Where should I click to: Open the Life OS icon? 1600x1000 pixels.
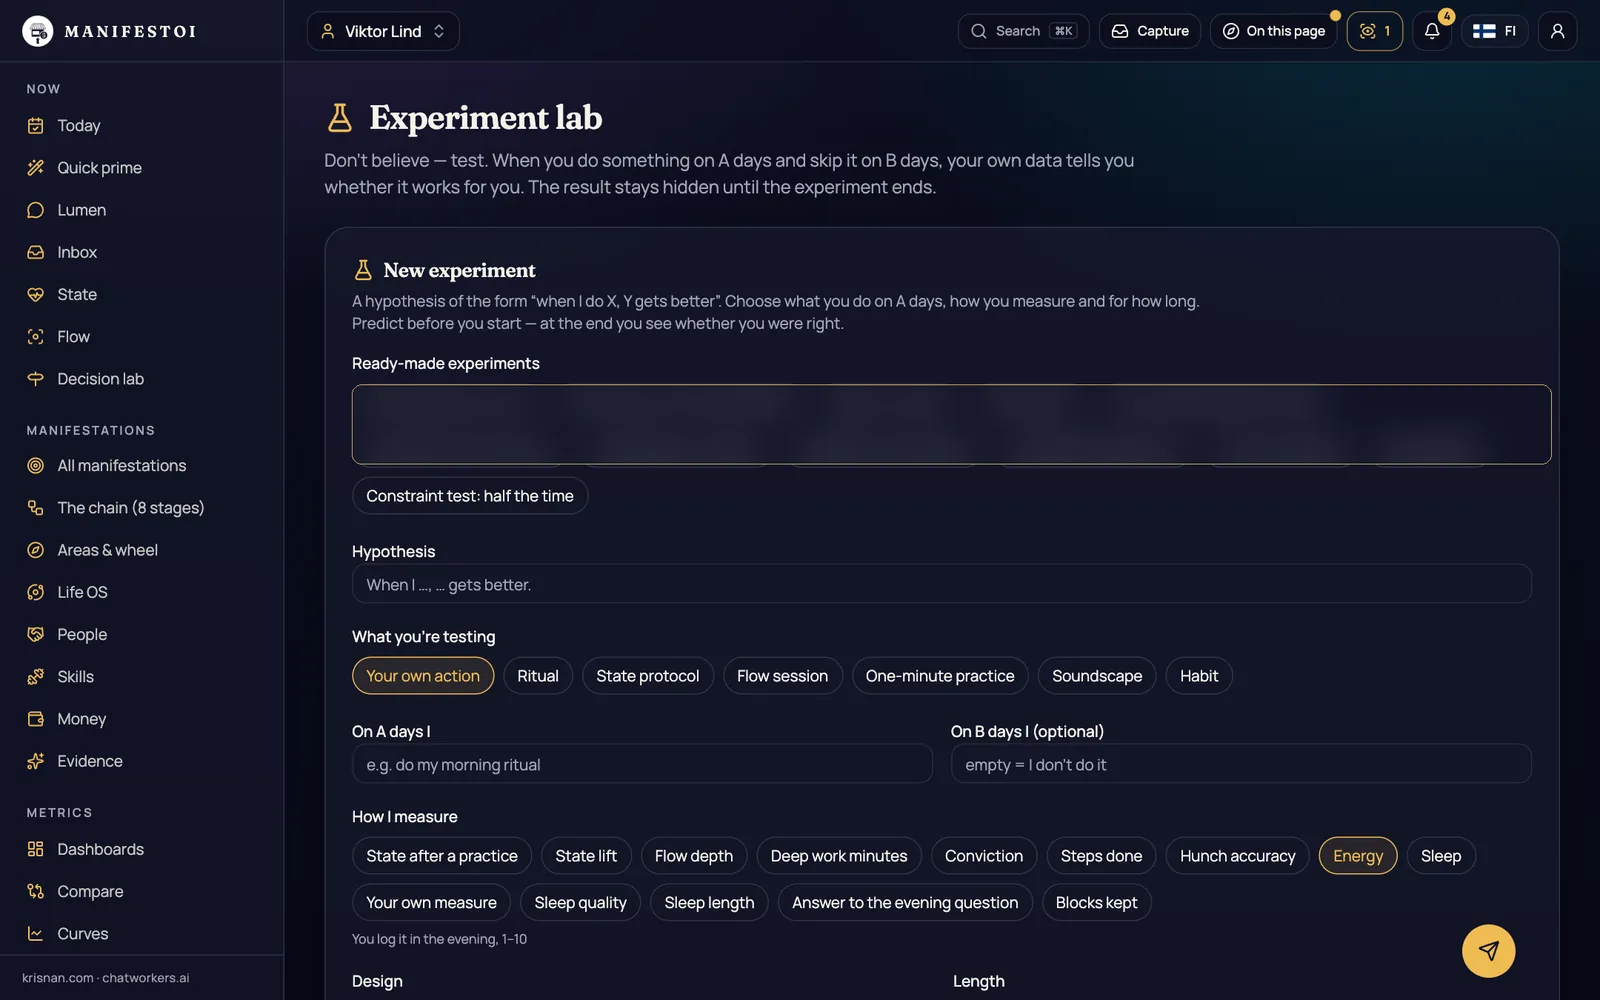coord(36,592)
